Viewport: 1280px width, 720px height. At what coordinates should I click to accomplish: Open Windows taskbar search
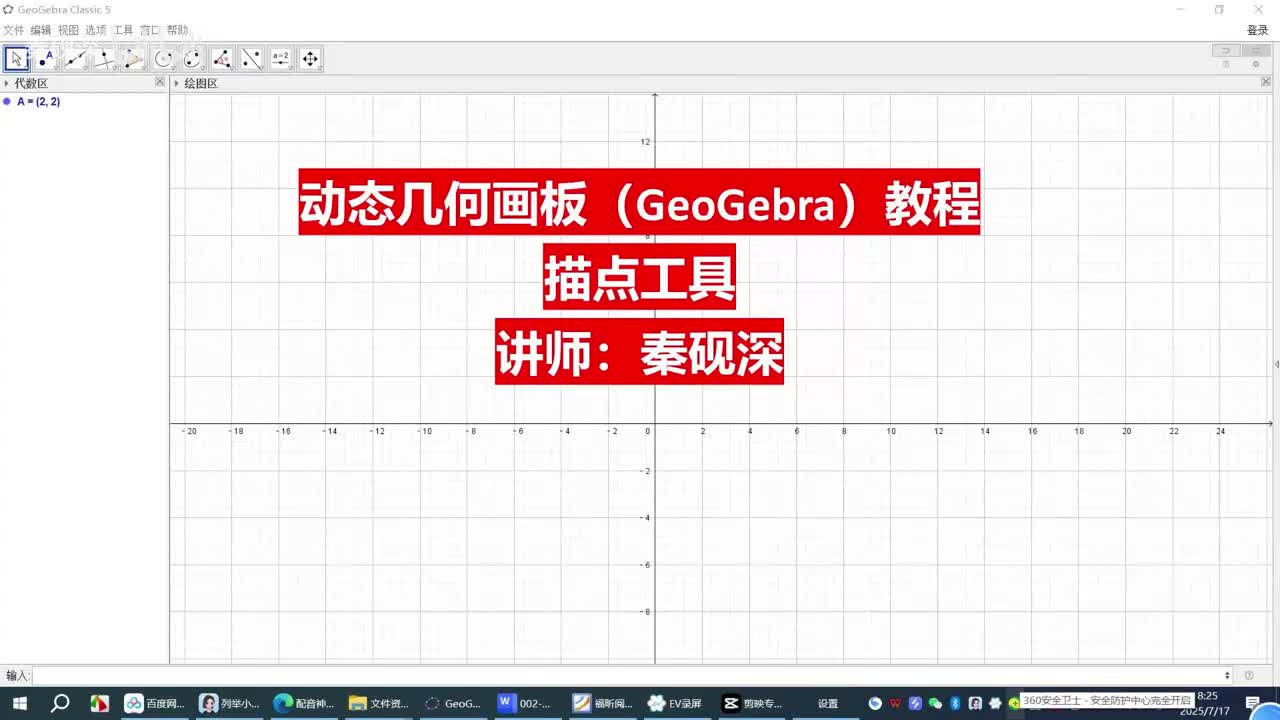click(x=60, y=703)
